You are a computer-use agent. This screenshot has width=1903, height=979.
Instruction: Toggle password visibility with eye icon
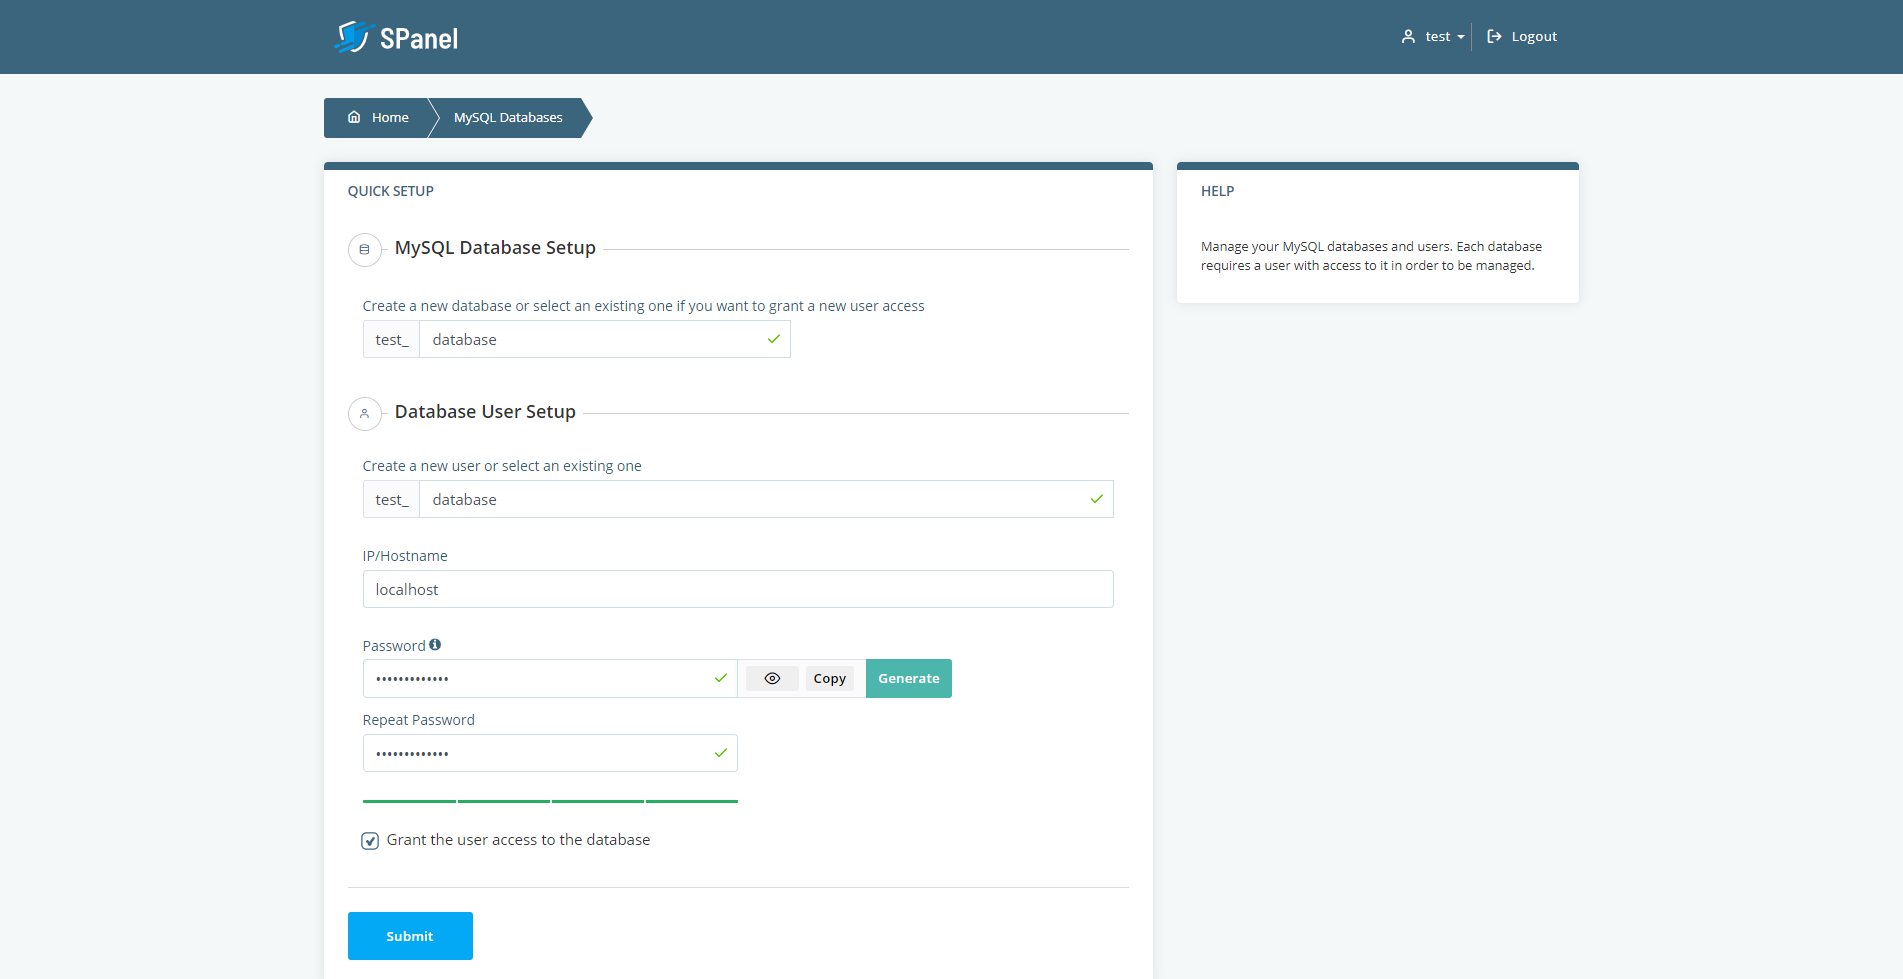pyautogui.click(x=772, y=679)
